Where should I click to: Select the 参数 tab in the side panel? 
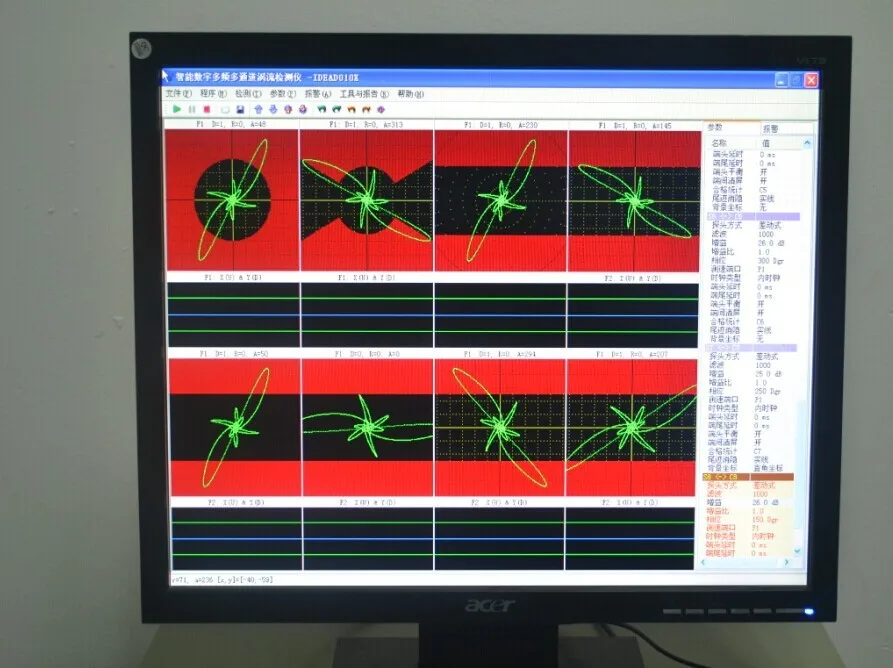(x=716, y=128)
